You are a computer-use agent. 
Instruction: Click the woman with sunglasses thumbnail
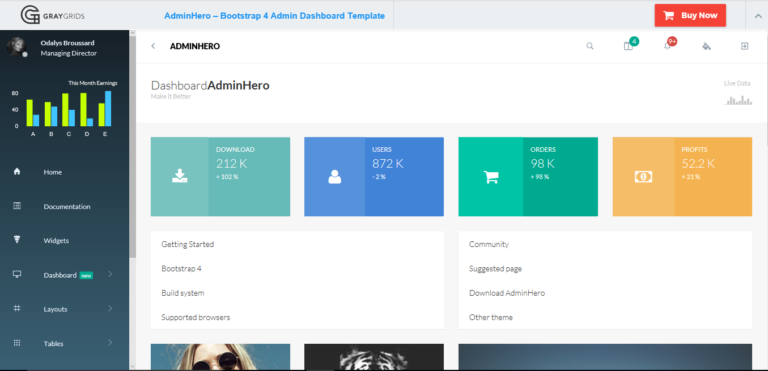220,357
